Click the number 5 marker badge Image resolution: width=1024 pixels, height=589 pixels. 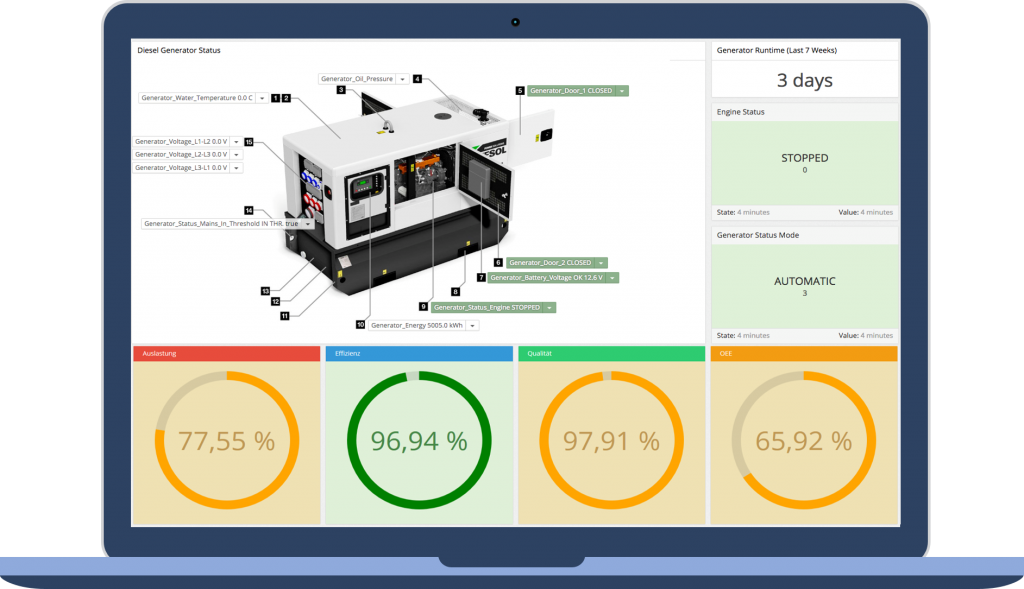(520, 91)
